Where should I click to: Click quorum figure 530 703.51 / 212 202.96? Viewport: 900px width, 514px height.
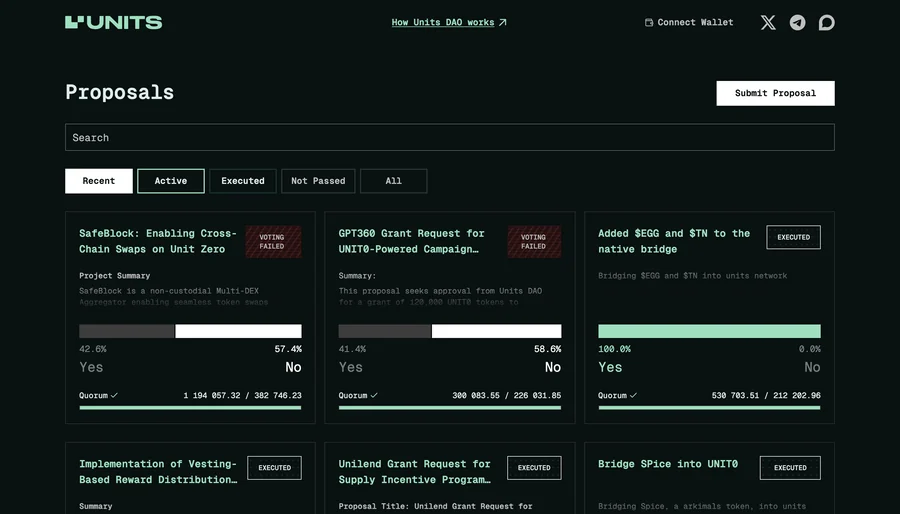point(766,395)
